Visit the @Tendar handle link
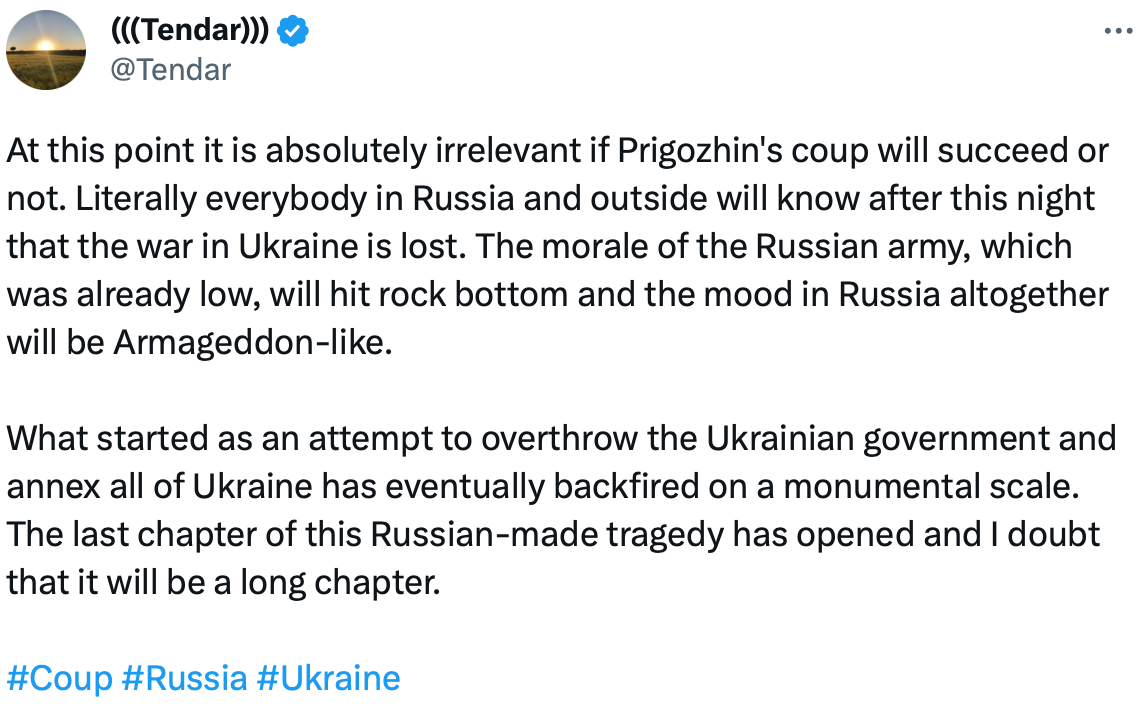This screenshot has height=710, width=1148. pyautogui.click(x=171, y=70)
